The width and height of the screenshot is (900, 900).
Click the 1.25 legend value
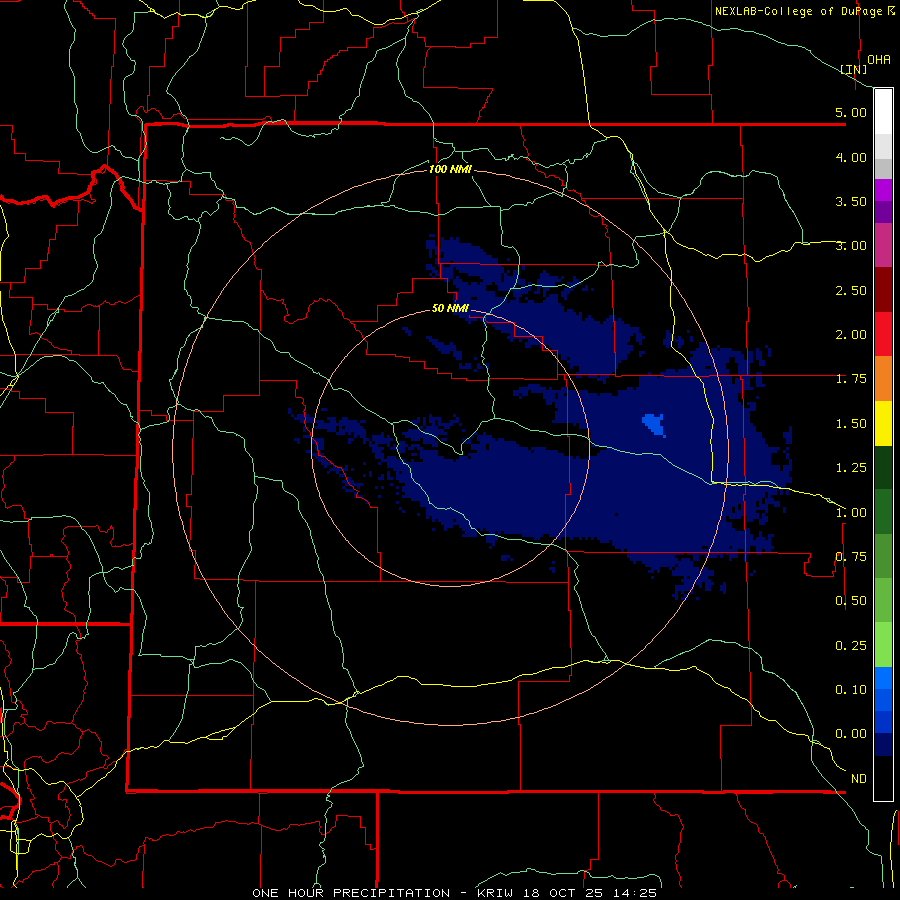point(851,468)
